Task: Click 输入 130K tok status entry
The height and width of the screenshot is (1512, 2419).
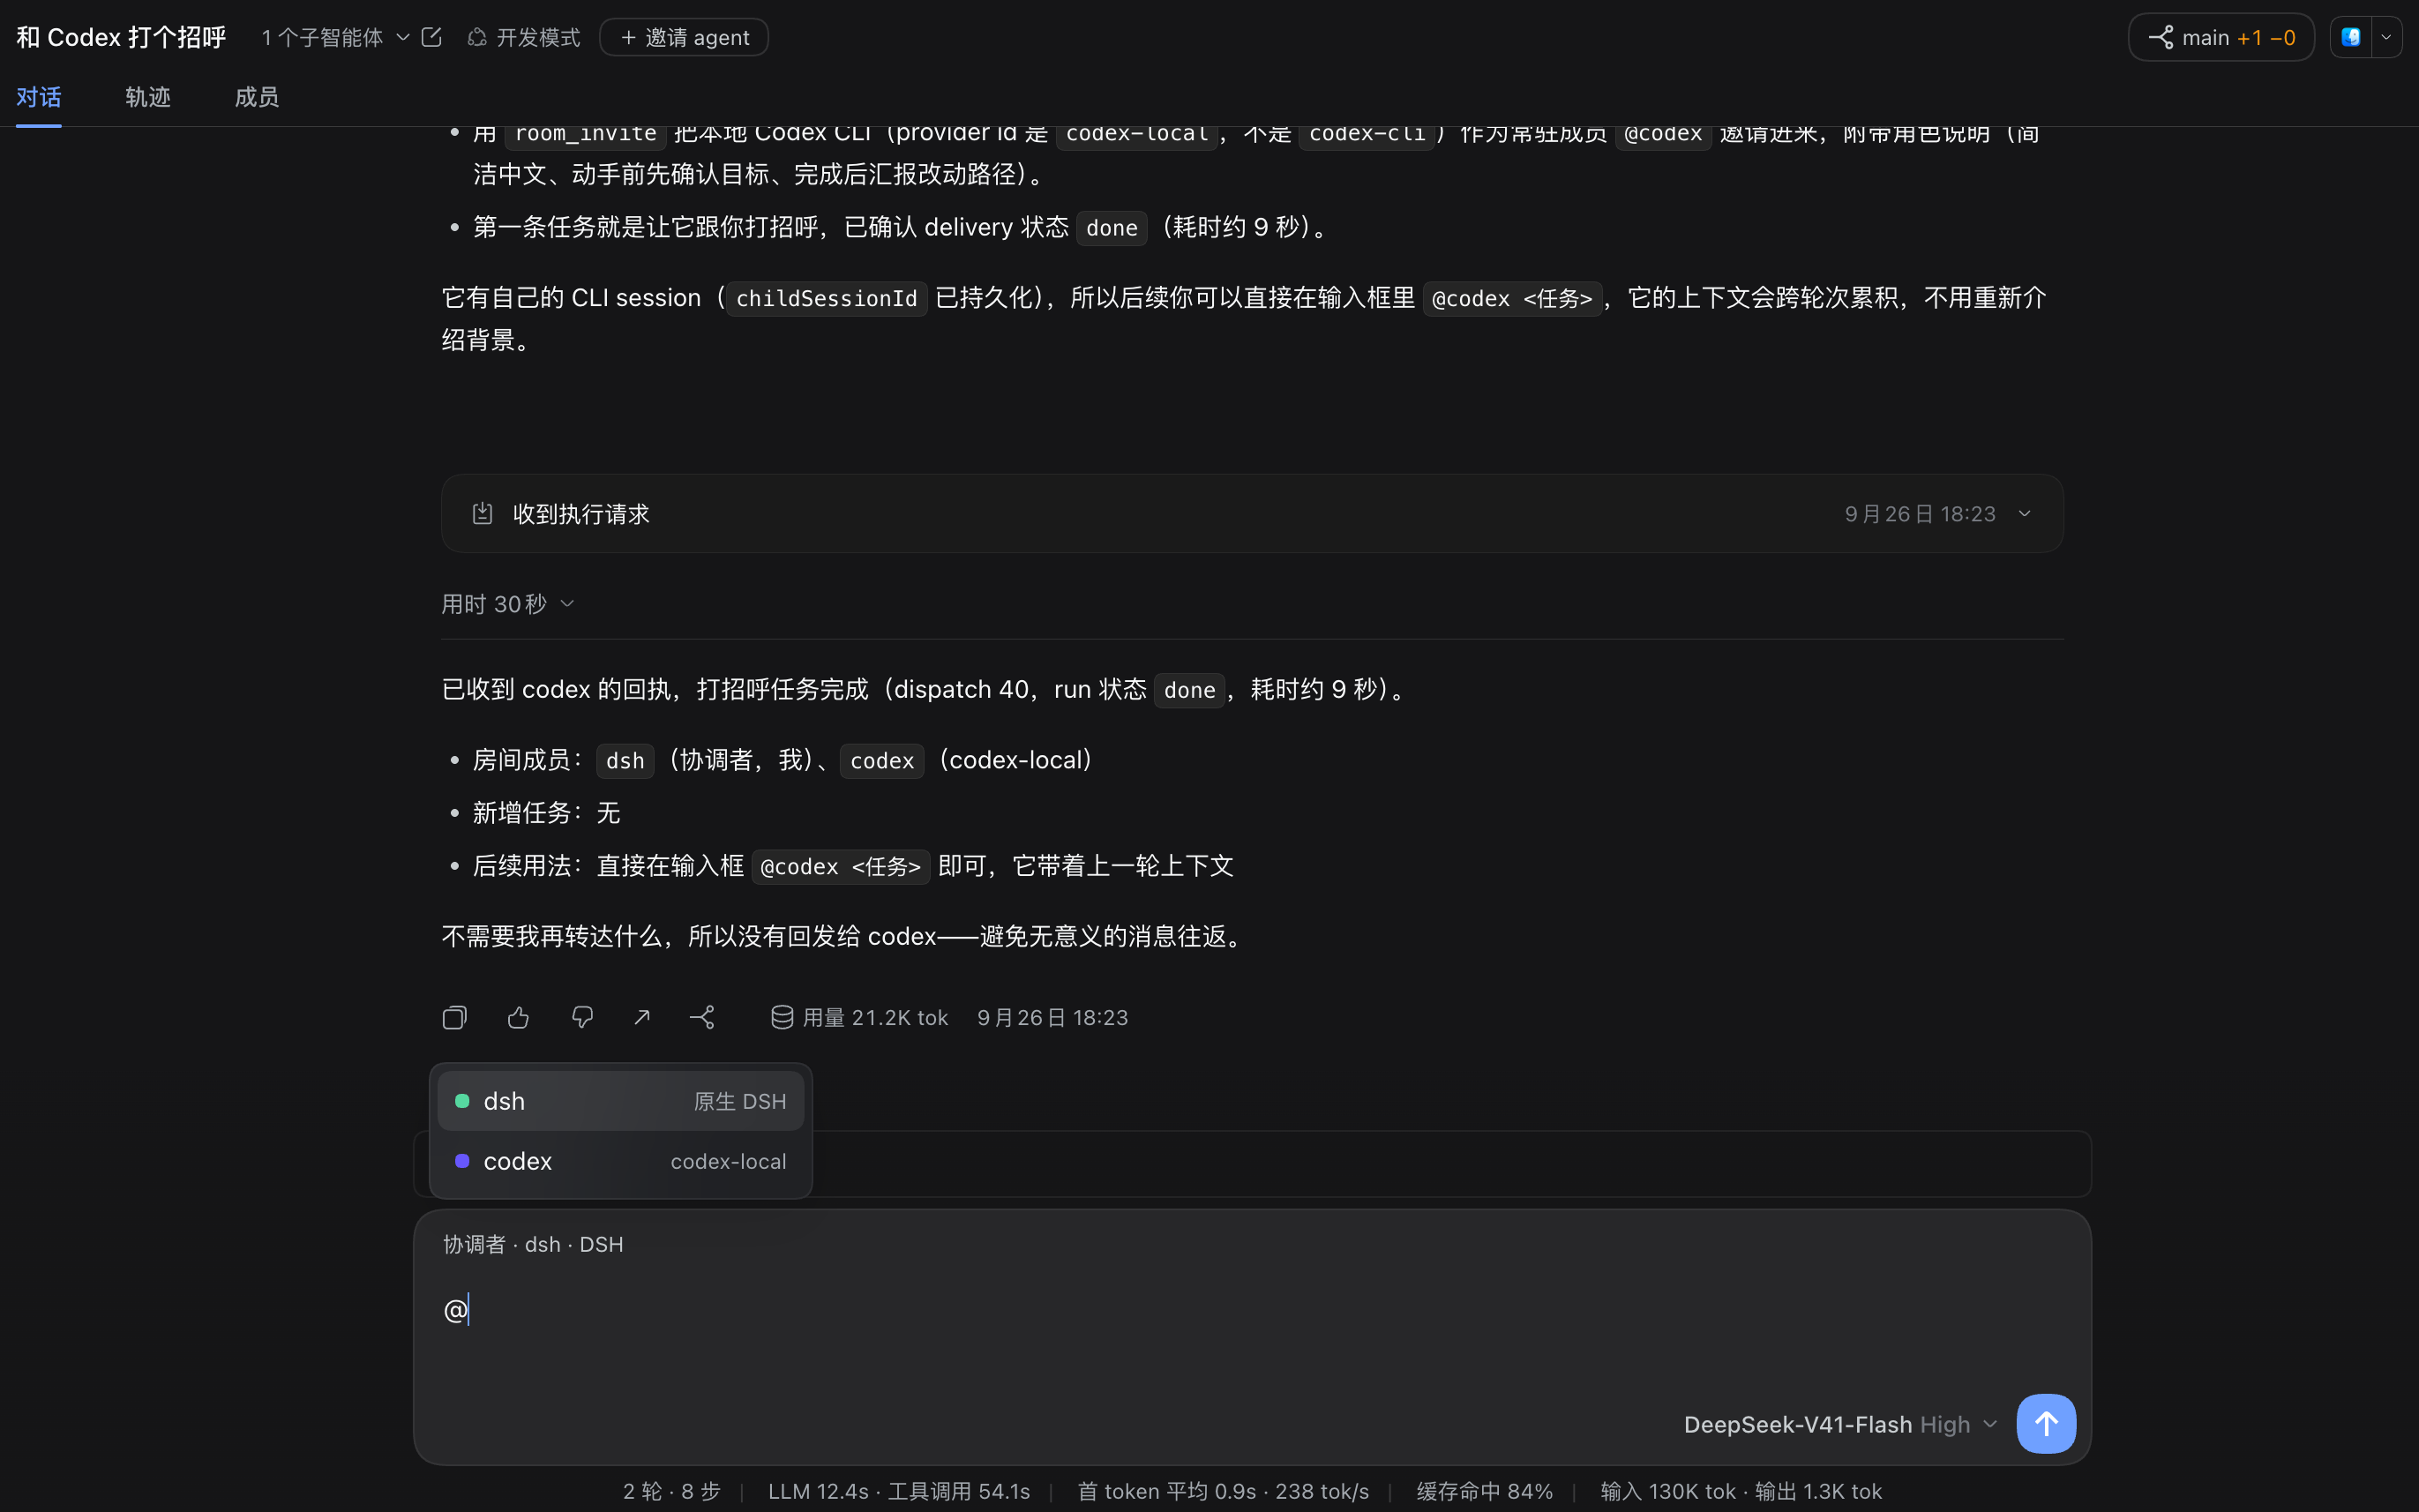Action: (x=1668, y=1491)
